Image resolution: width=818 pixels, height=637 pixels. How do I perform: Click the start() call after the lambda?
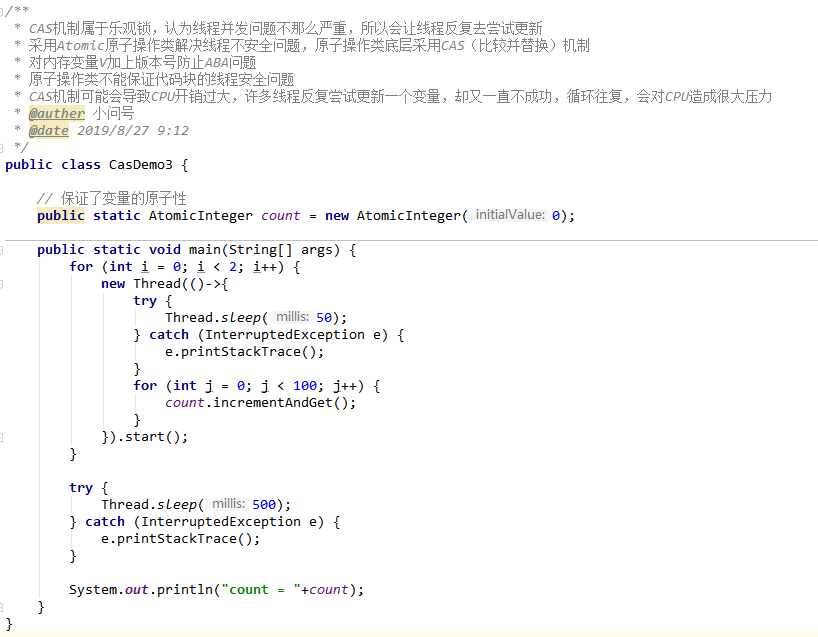[x=153, y=437]
